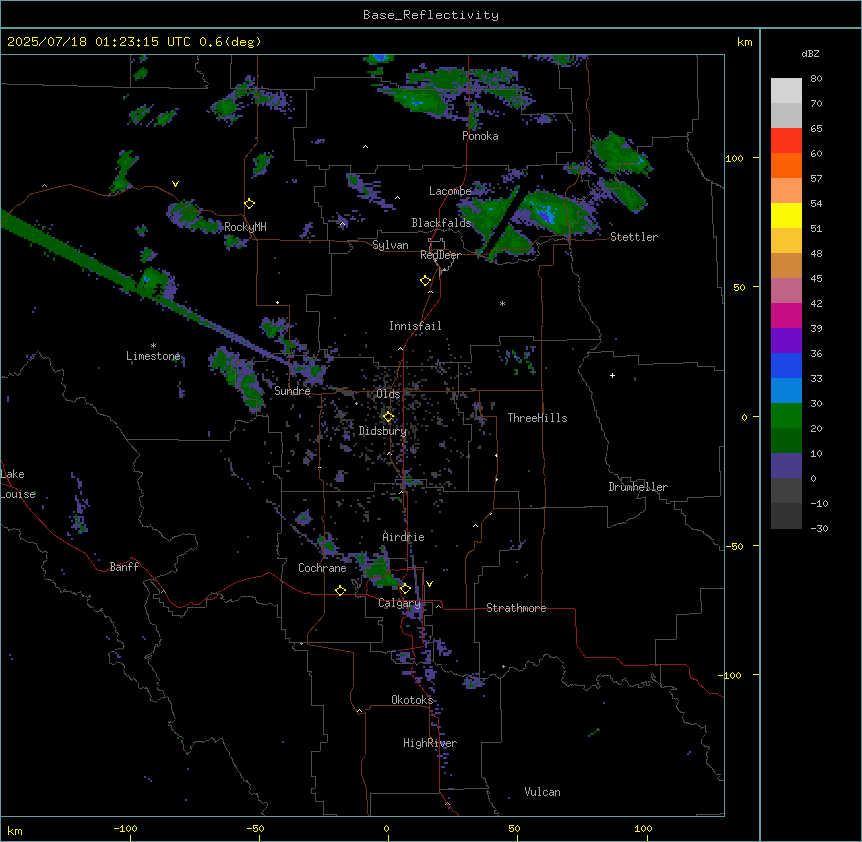The height and width of the screenshot is (842, 862).
Task: Click the RockyMH label
Action: point(245,226)
